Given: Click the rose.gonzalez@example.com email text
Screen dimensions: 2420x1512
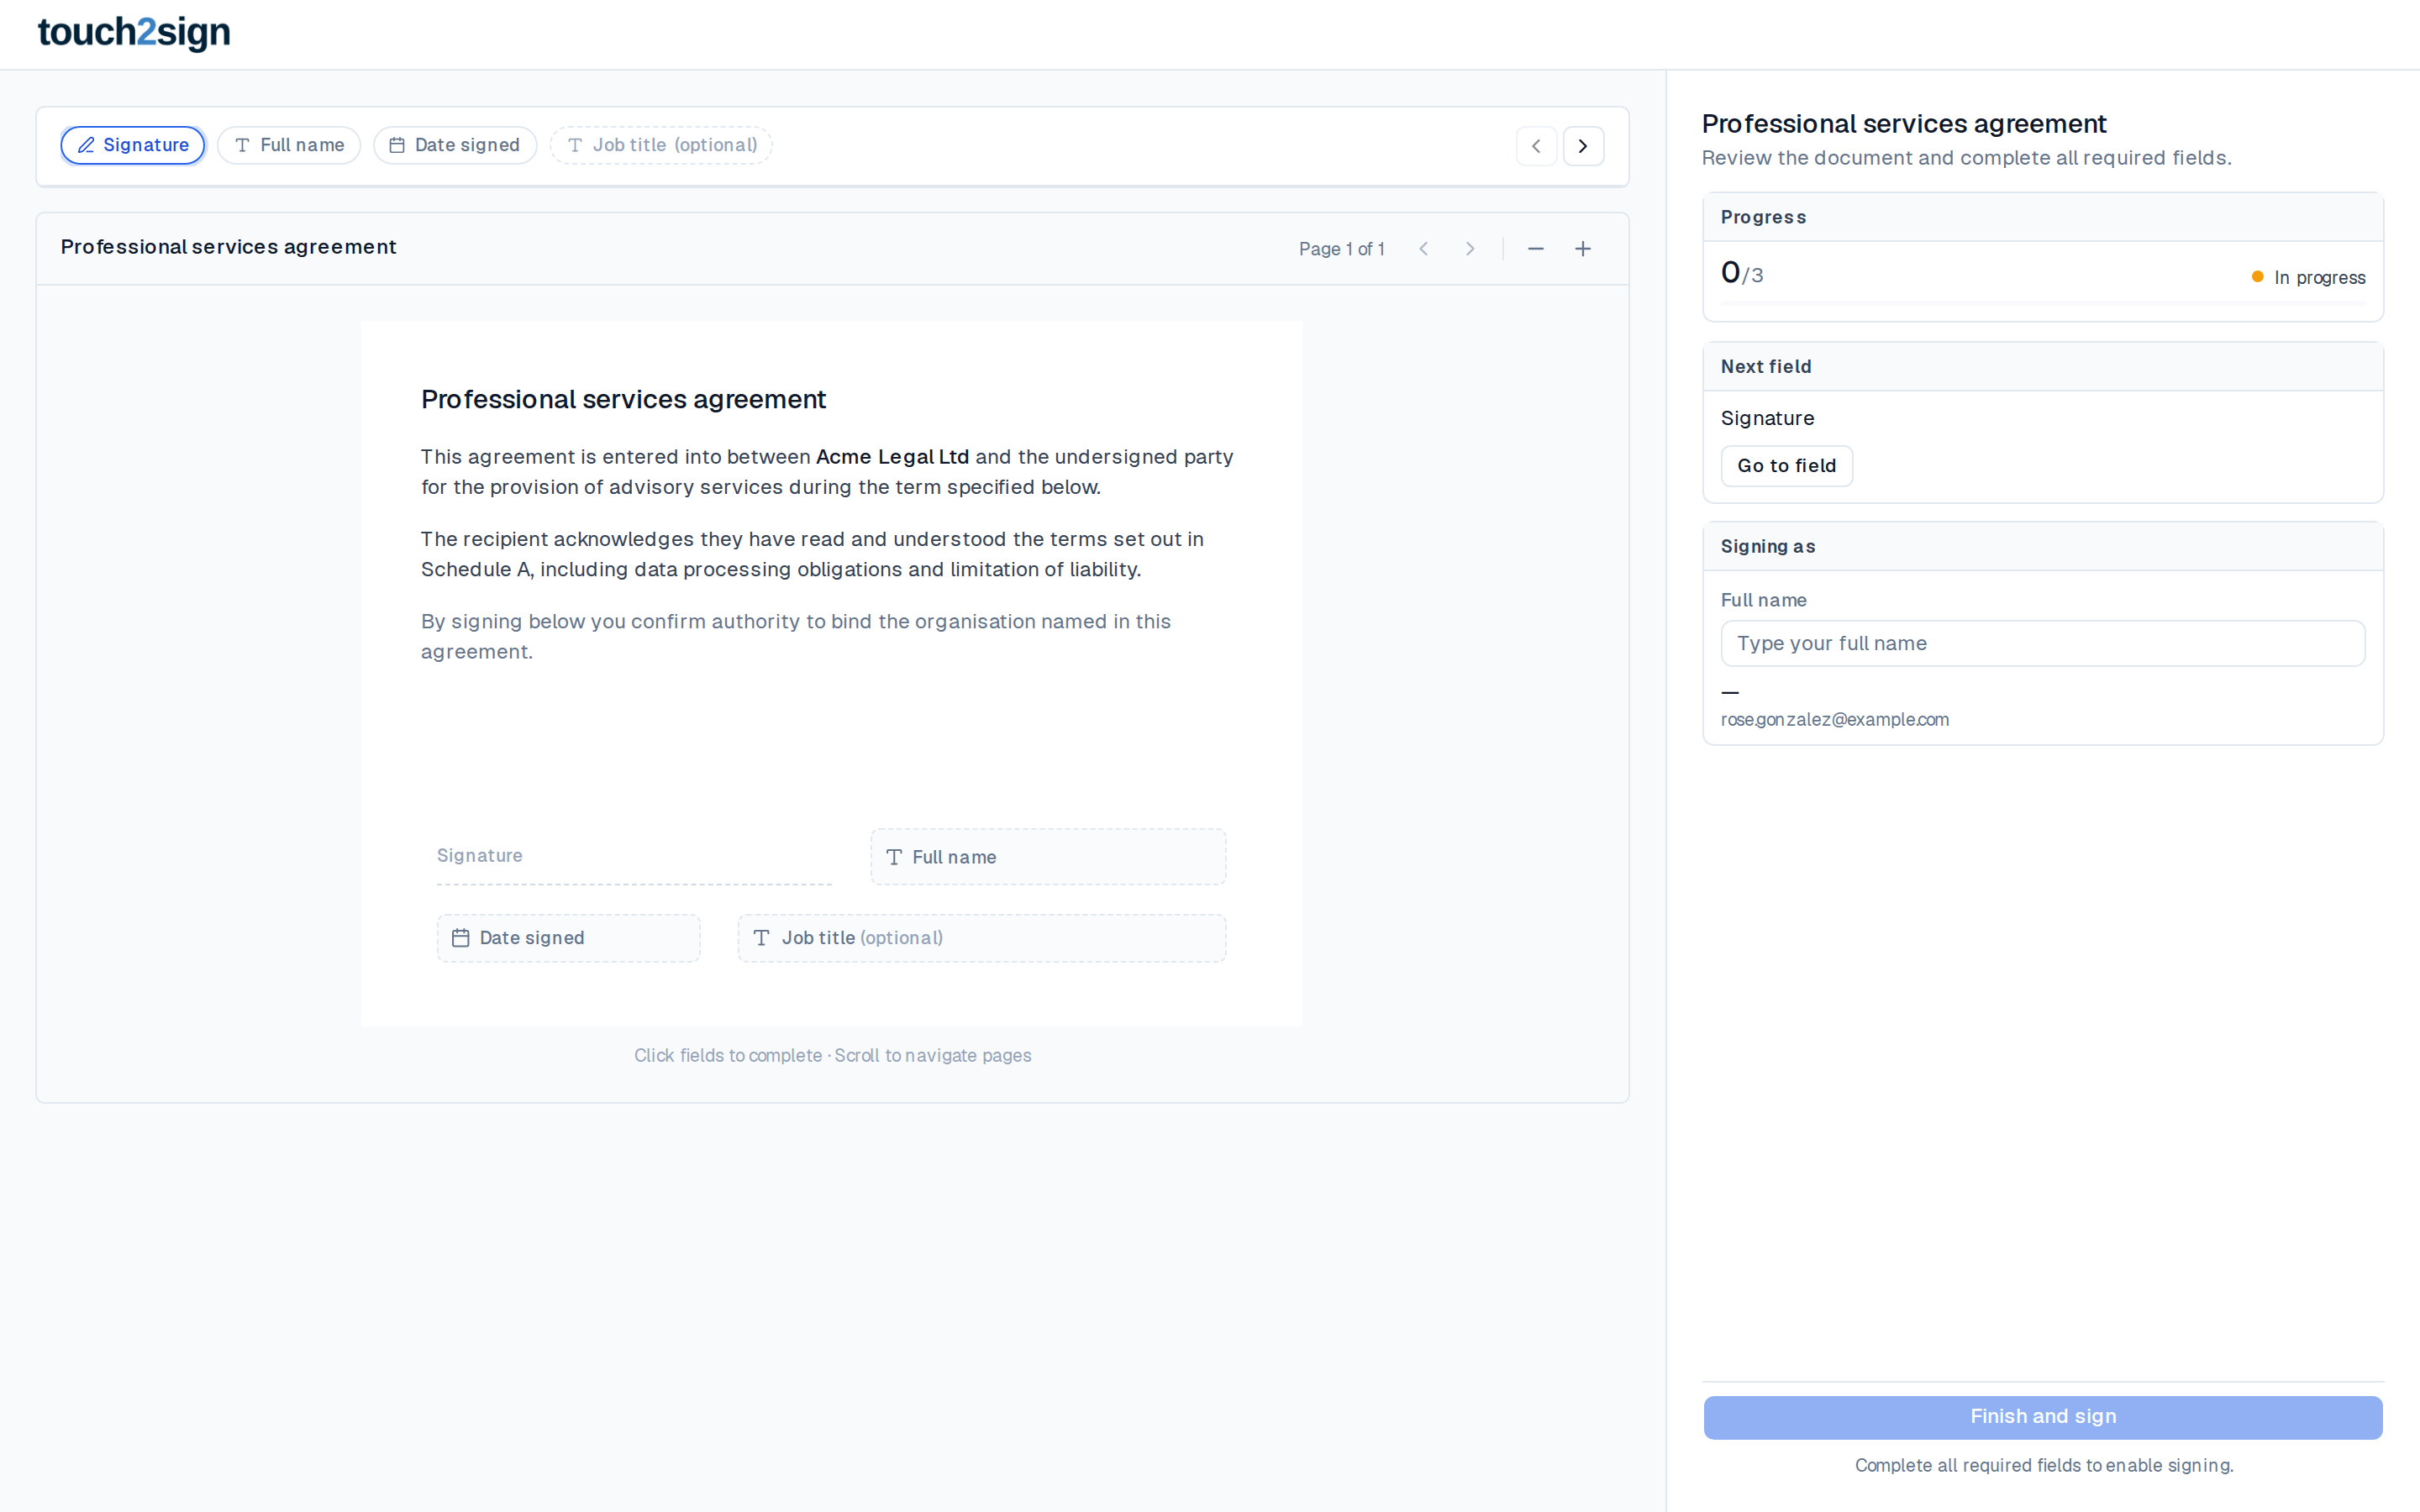Looking at the screenshot, I should [x=1834, y=719].
